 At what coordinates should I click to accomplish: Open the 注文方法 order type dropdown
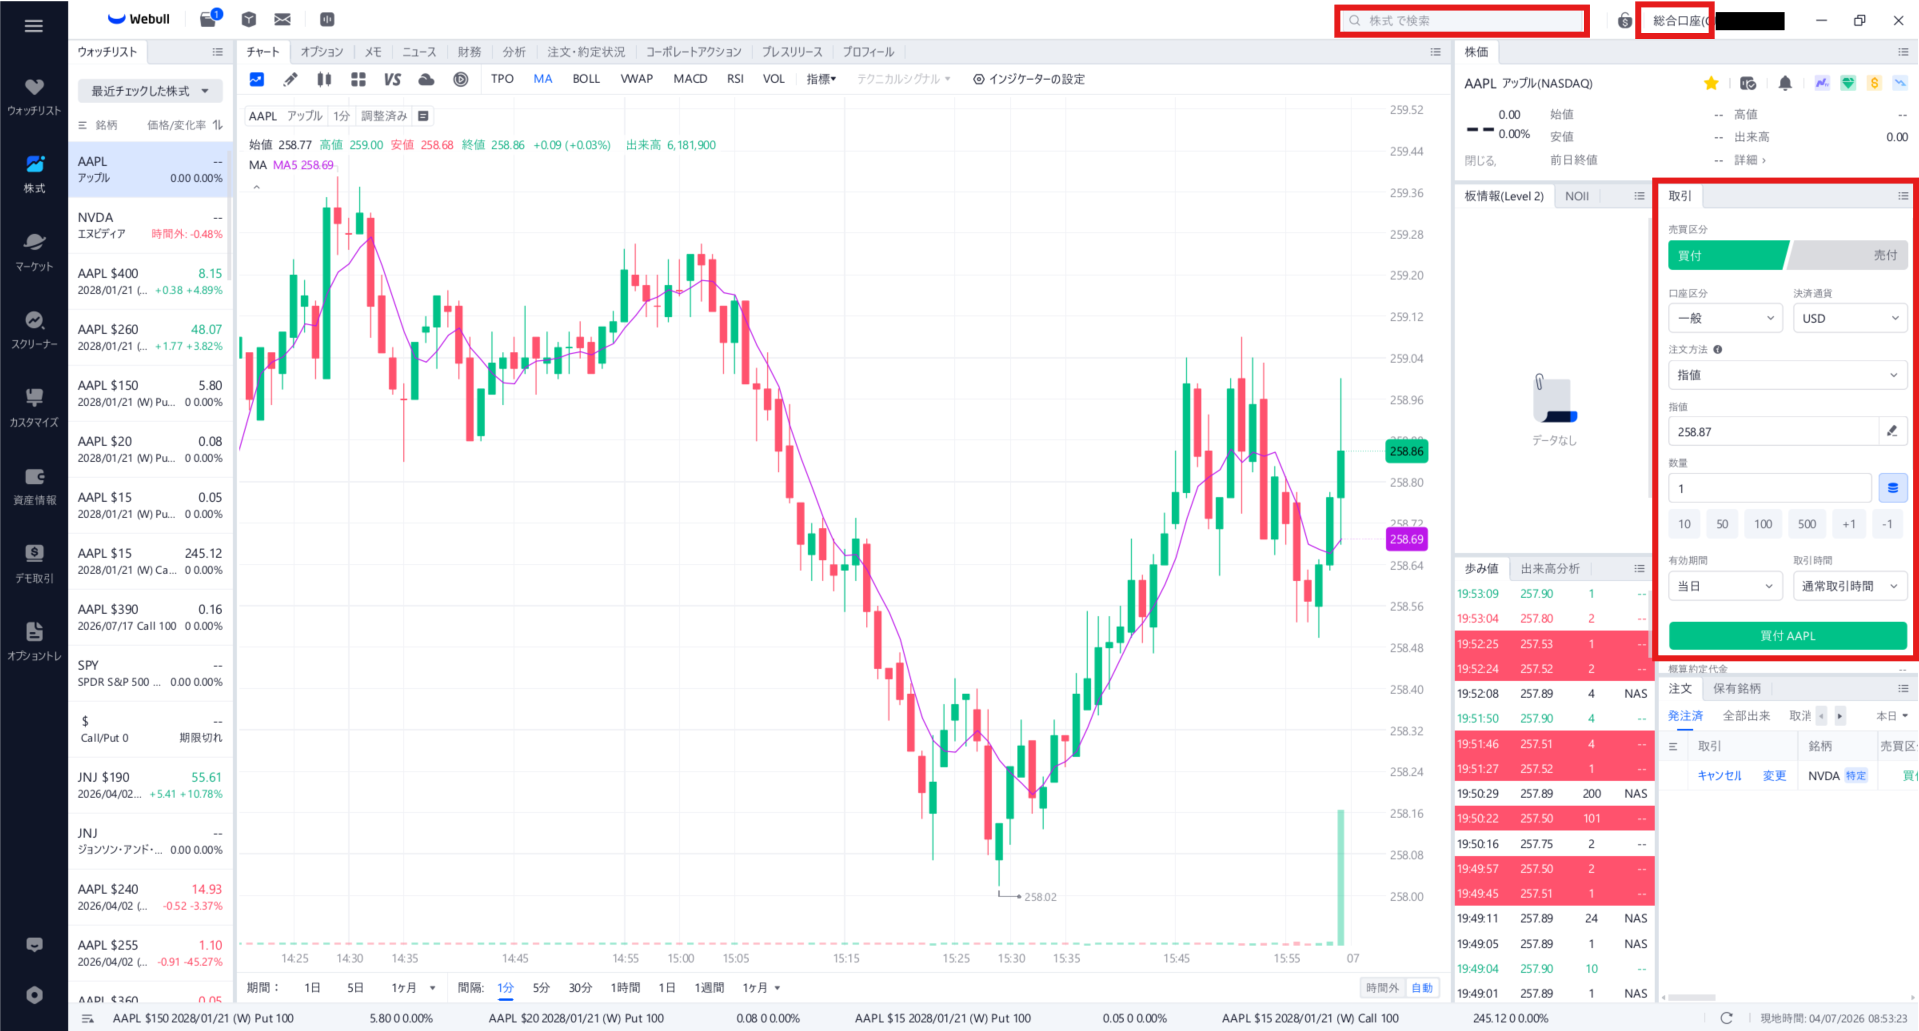(x=1786, y=375)
